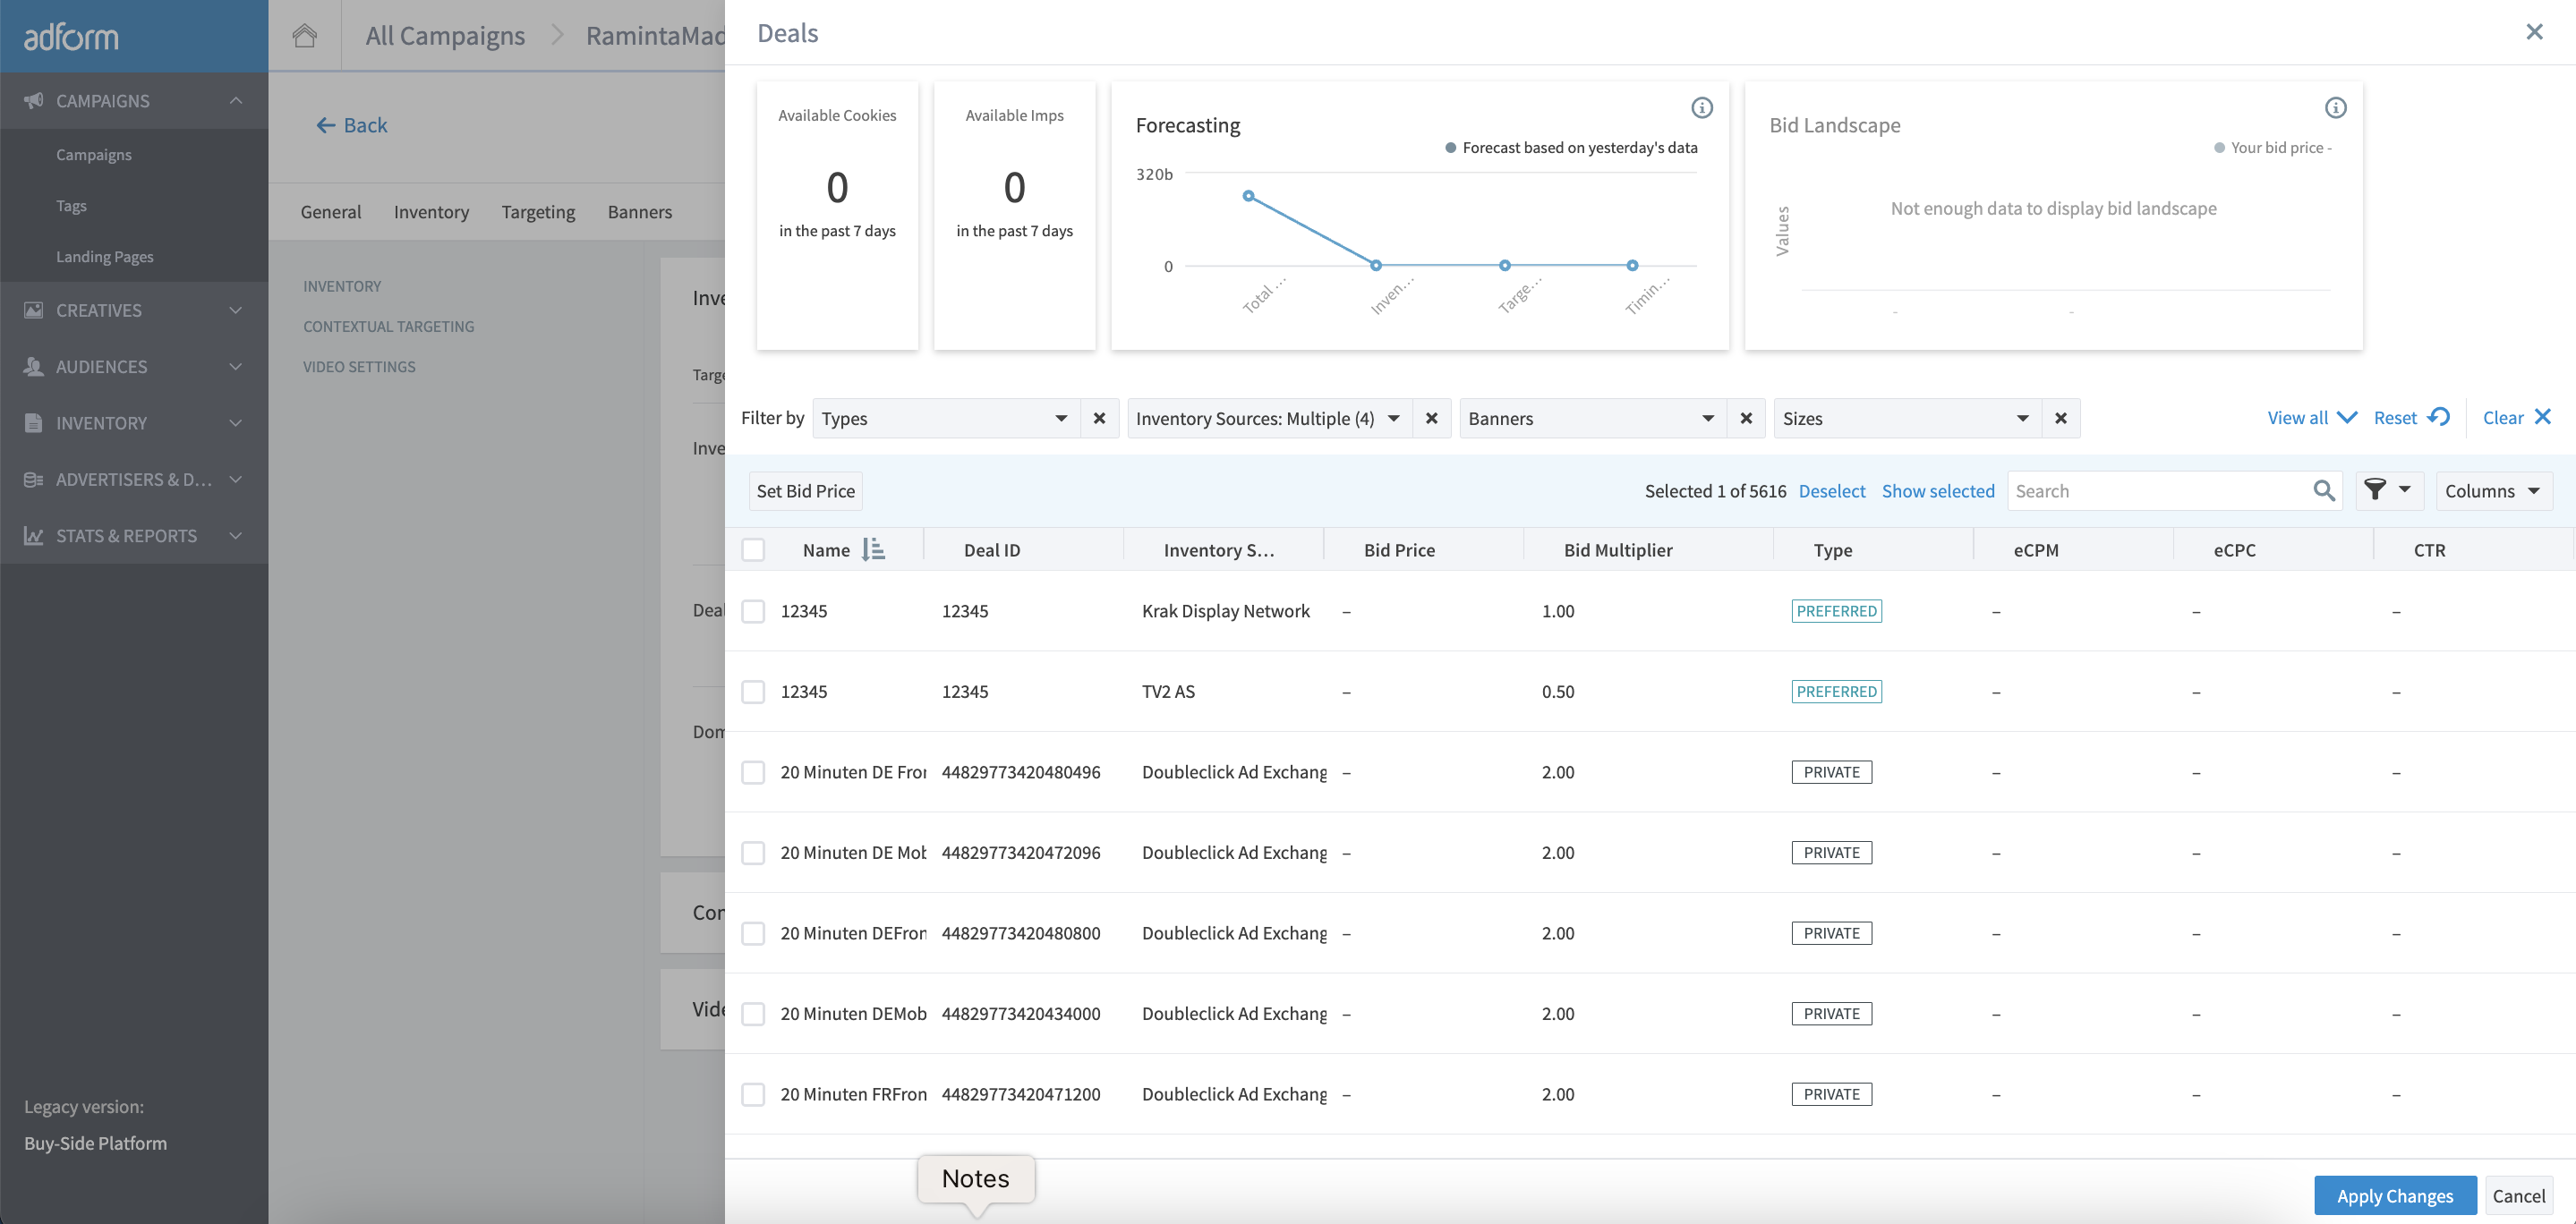Open the Bid Landscape info icon
The image size is (2576, 1224).
(x=2336, y=107)
